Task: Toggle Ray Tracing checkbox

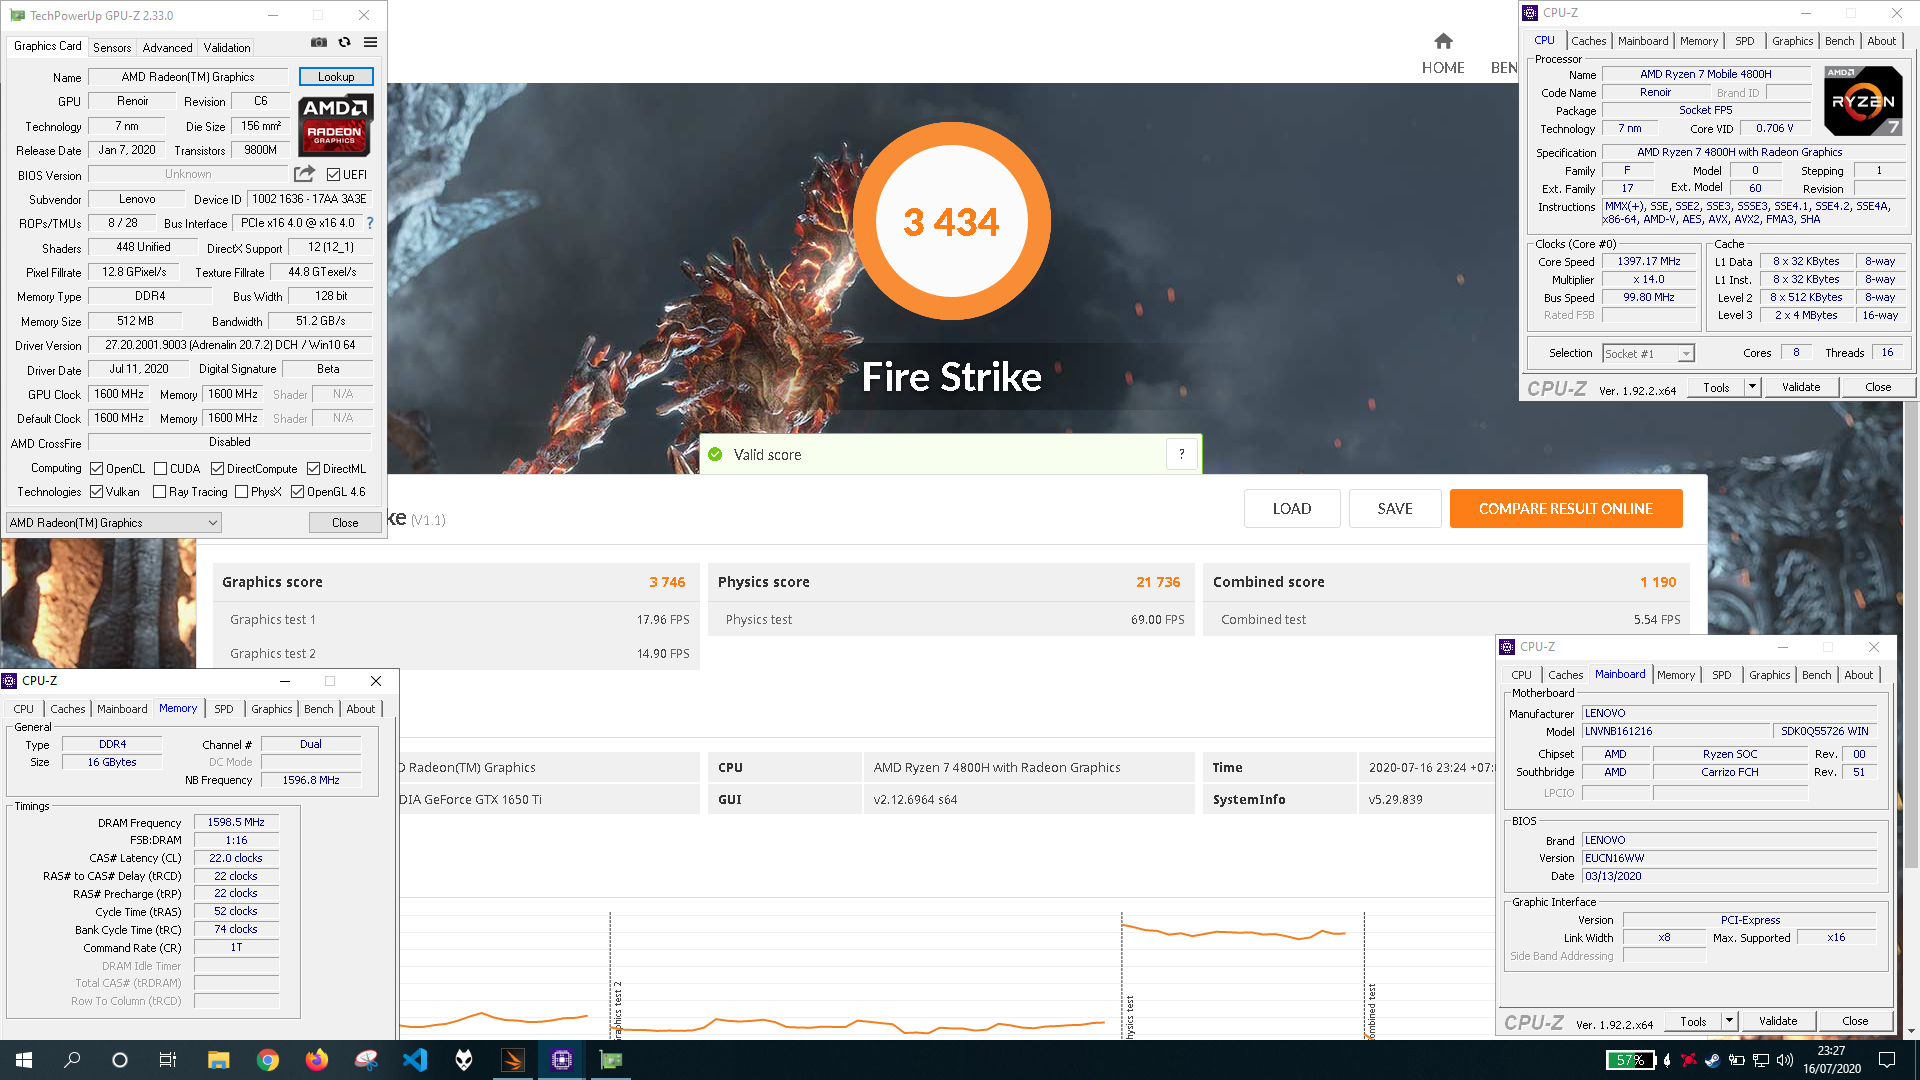Action: click(x=159, y=492)
